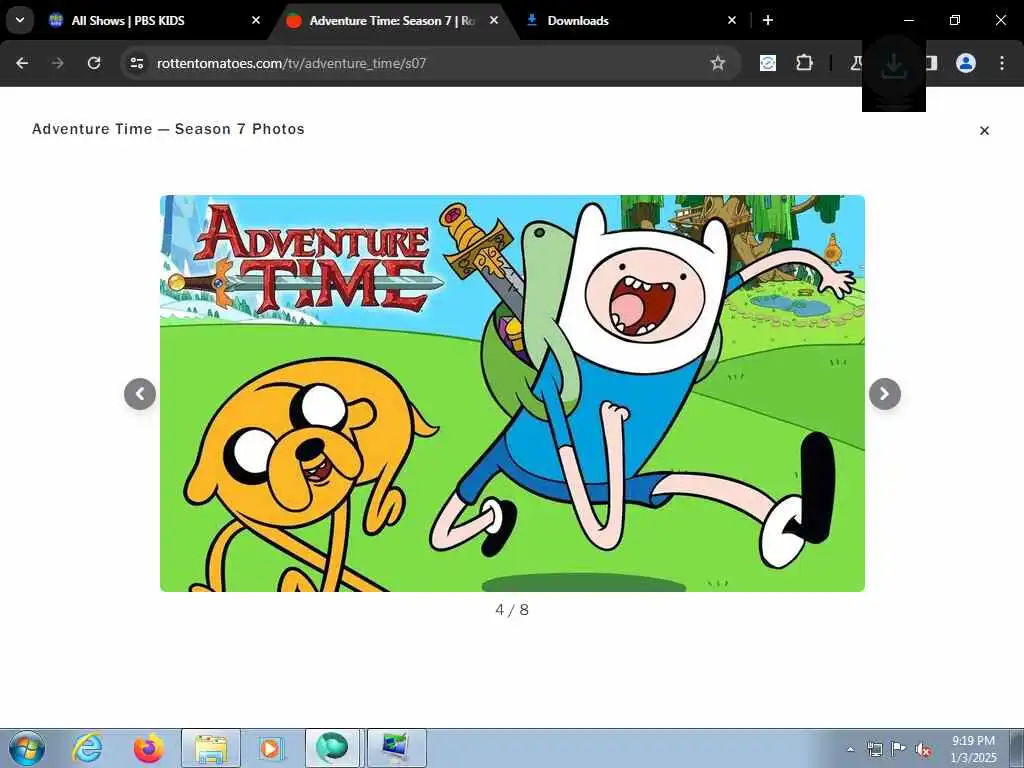Close the Season 7 Photos gallery
1024x768 pixels.
coord(984,131)
